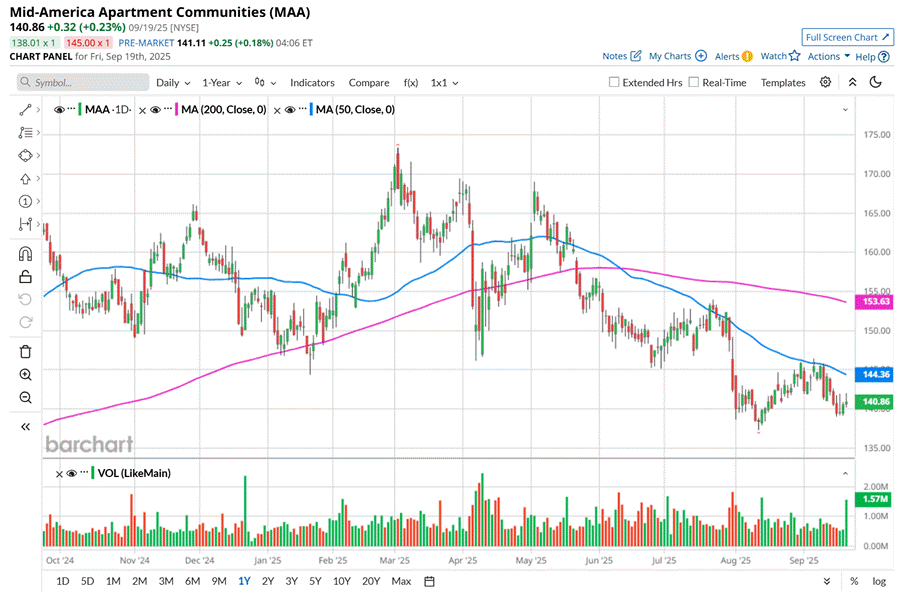Click the trash delete drawings icon
904x596 pixels.
pos(25,352)
